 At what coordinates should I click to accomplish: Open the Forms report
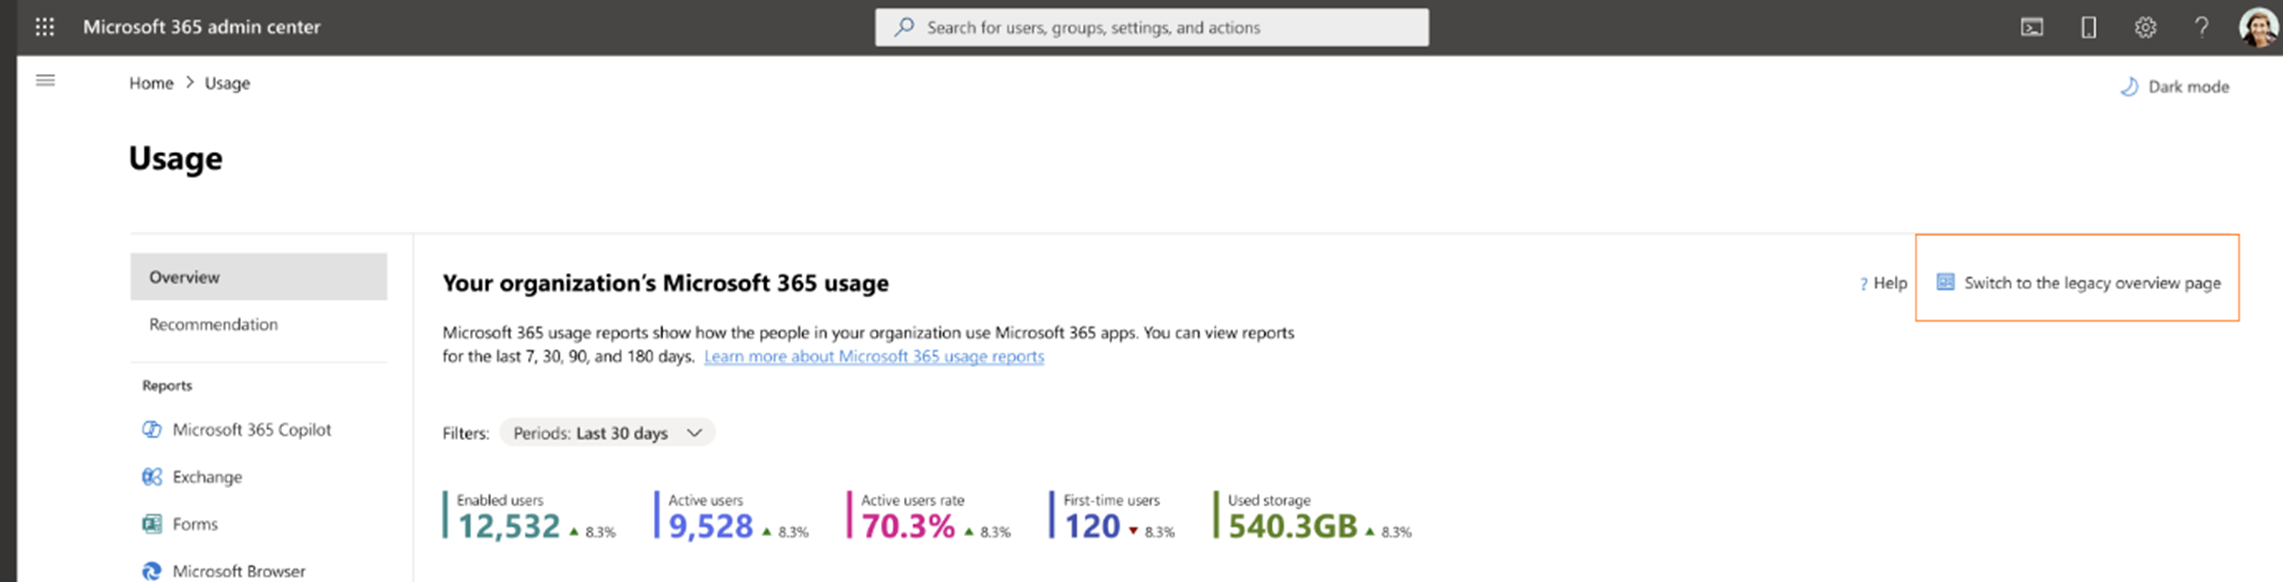pyautogui.click(x=194, y=524)
